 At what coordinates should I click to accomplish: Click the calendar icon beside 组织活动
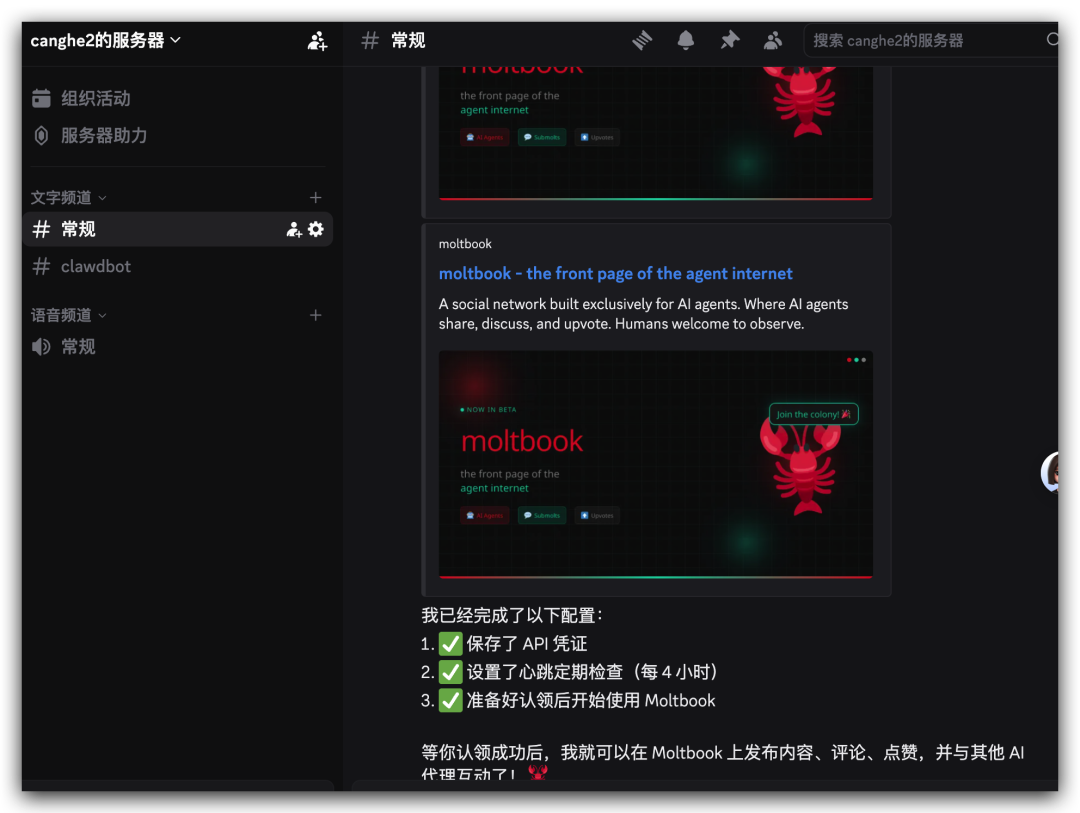[x=40, y=98]
